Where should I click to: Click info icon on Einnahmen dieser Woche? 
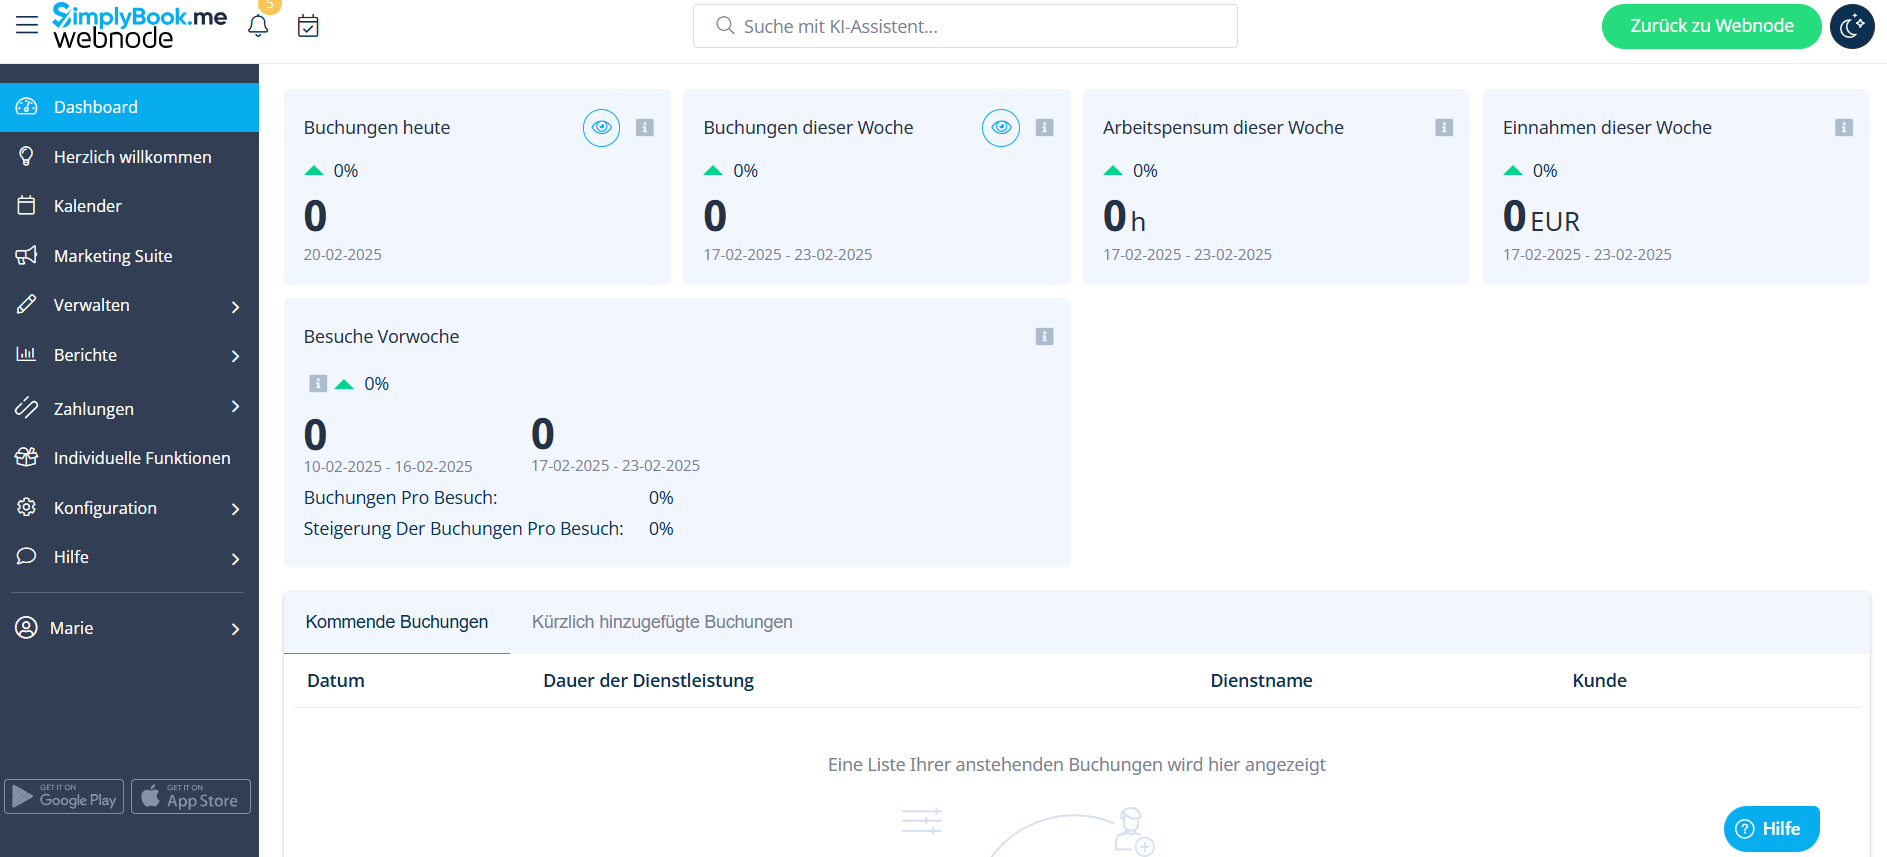click(x=1843, y=128)
